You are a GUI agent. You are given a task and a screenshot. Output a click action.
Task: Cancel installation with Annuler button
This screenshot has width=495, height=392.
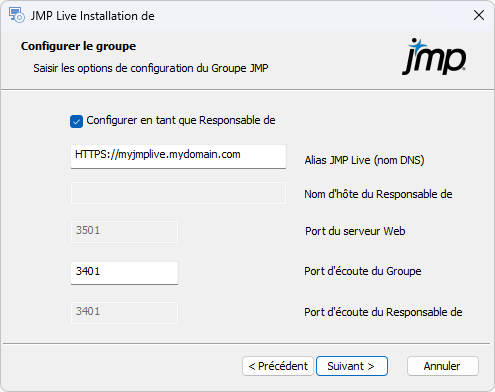coord(443,366)
